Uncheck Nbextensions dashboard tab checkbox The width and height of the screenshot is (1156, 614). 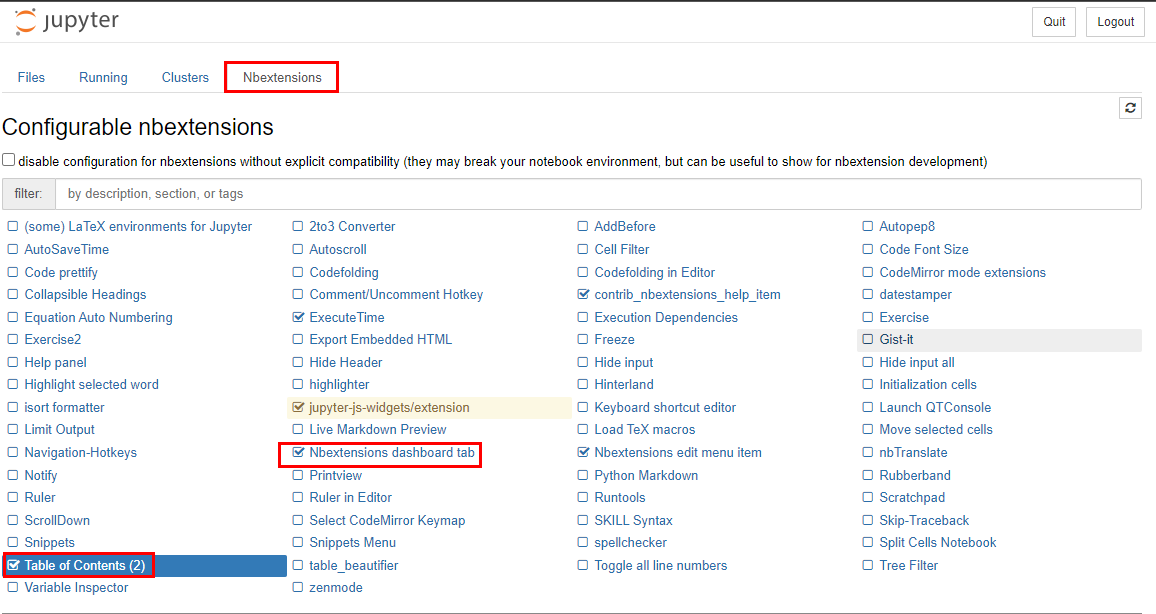(x=298, y=453)
